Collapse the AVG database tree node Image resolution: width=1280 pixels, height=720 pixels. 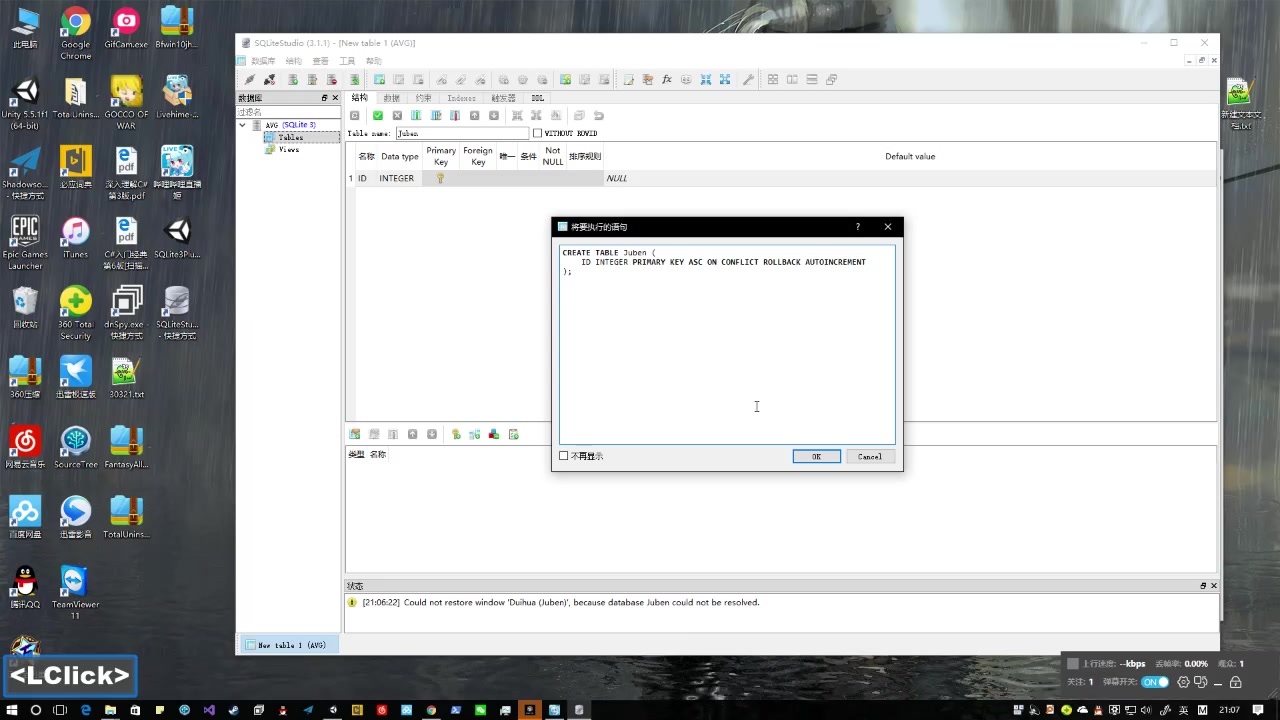pyautogui.click(x=242, y=125)
